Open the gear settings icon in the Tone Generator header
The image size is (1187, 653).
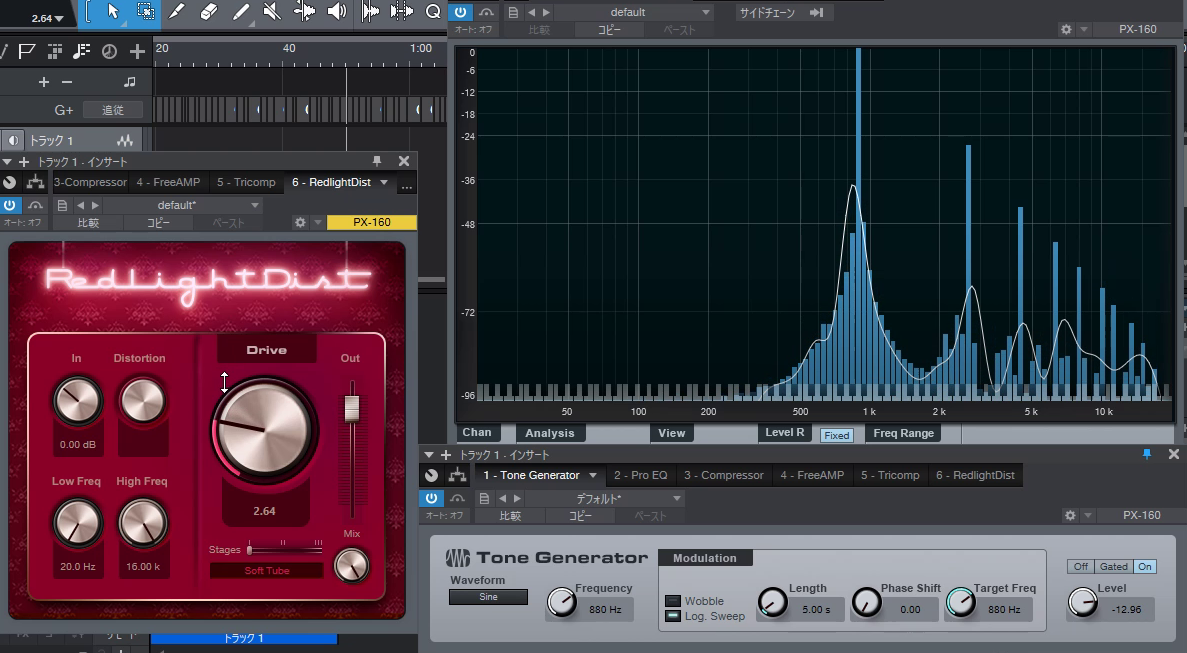[1070, 515]
